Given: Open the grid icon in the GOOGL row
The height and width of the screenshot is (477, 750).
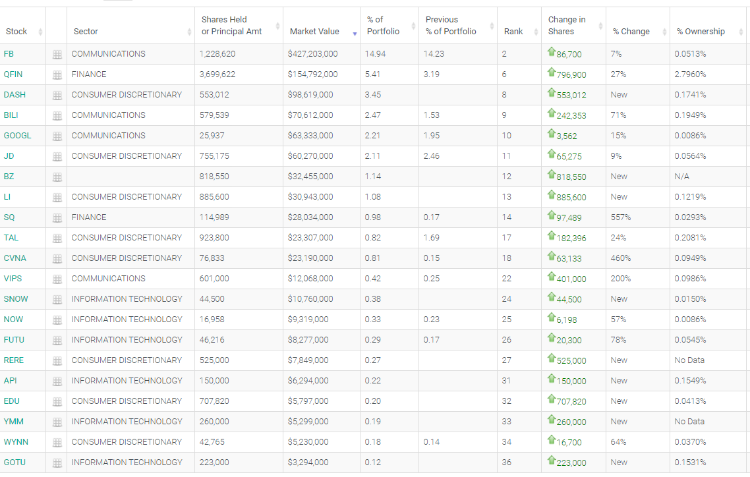Looking at the screenshot, I should click(57, 136).
